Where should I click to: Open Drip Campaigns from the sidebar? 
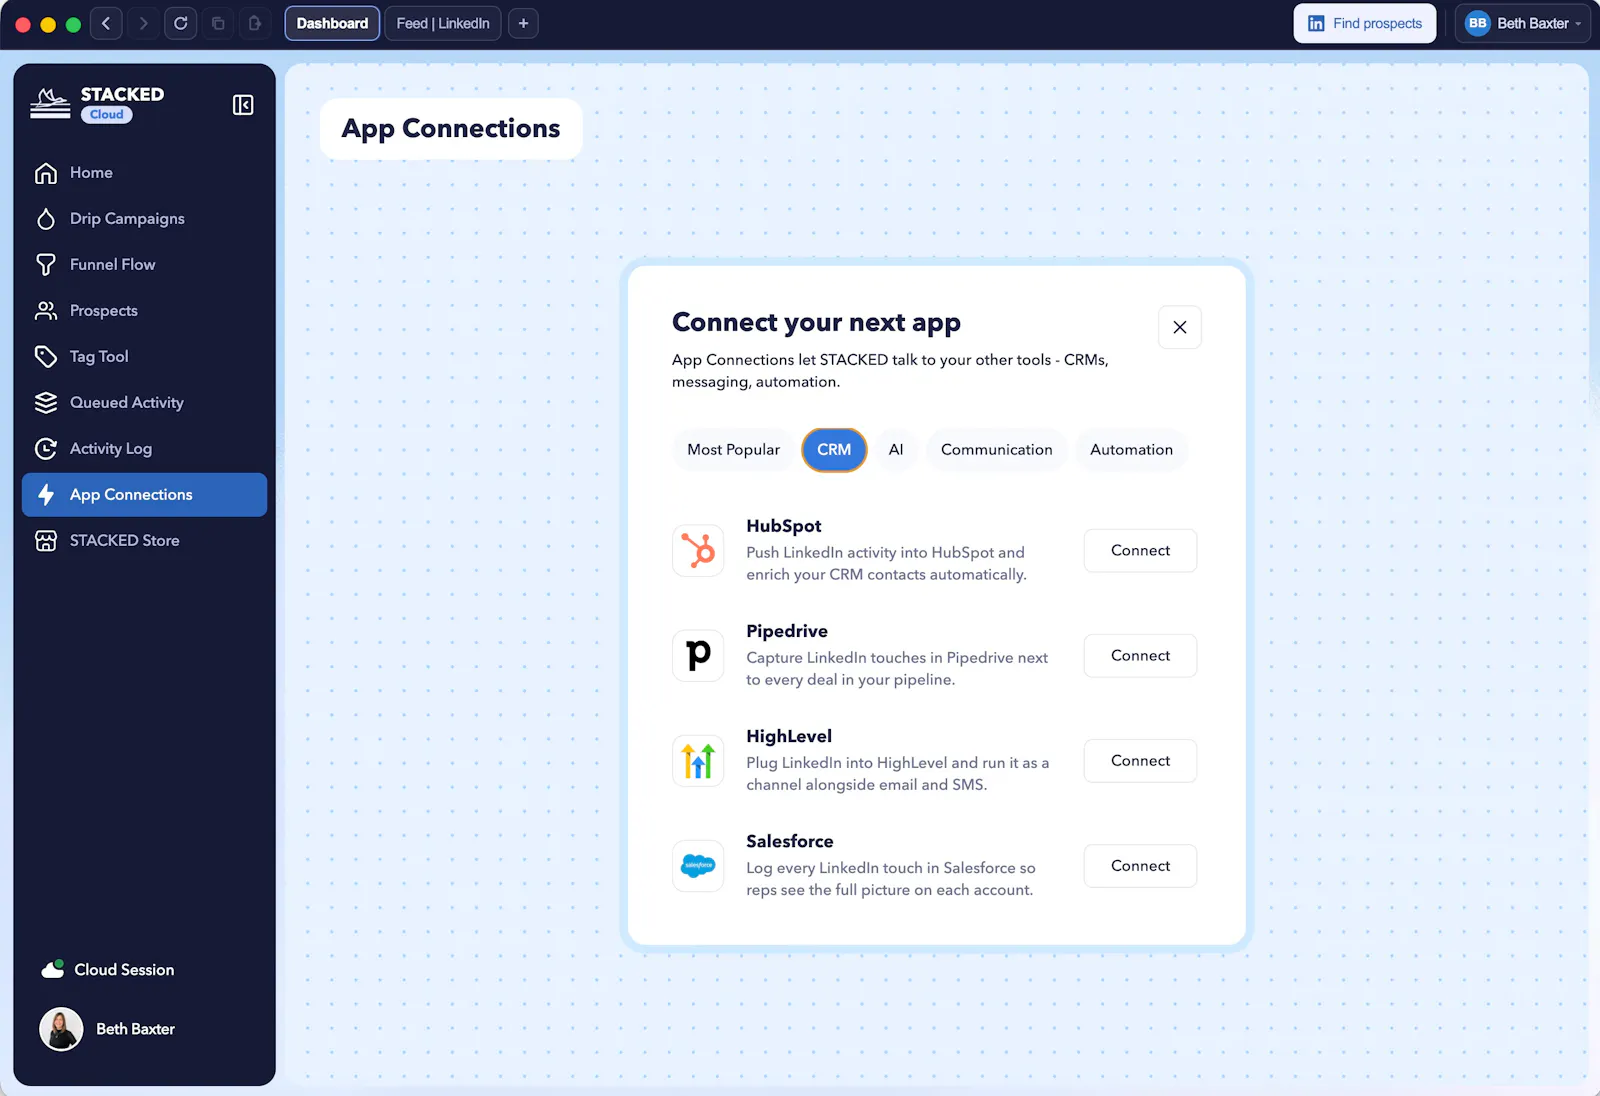[x=144, y=219]
